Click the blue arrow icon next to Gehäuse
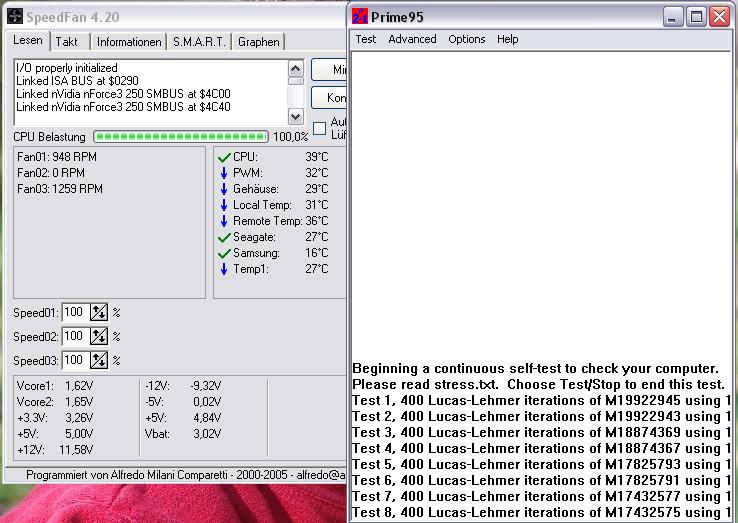Viewport: 738px width, 523px height. click(x=224, y=189)
